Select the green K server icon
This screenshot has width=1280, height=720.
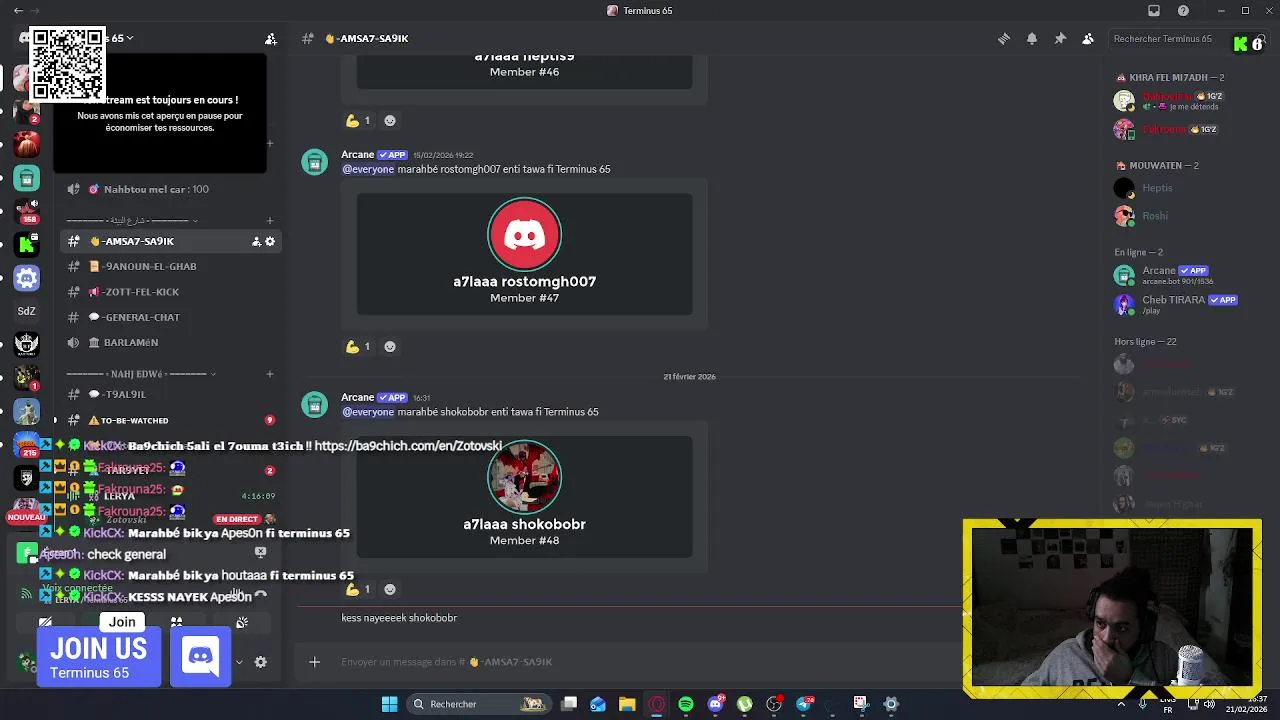tap(27, 244)
